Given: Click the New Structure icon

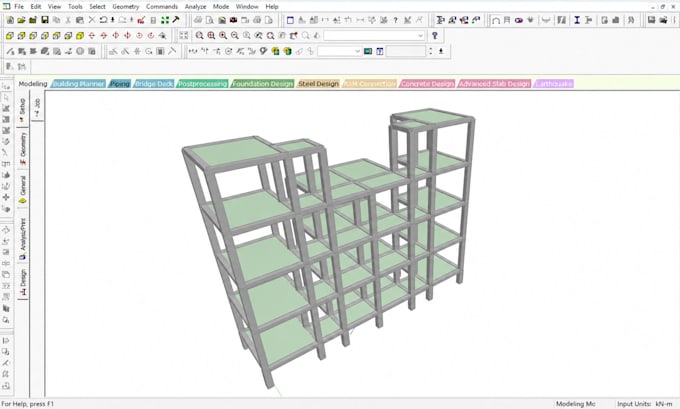Looking at the screenshot, I should (10, 20).
